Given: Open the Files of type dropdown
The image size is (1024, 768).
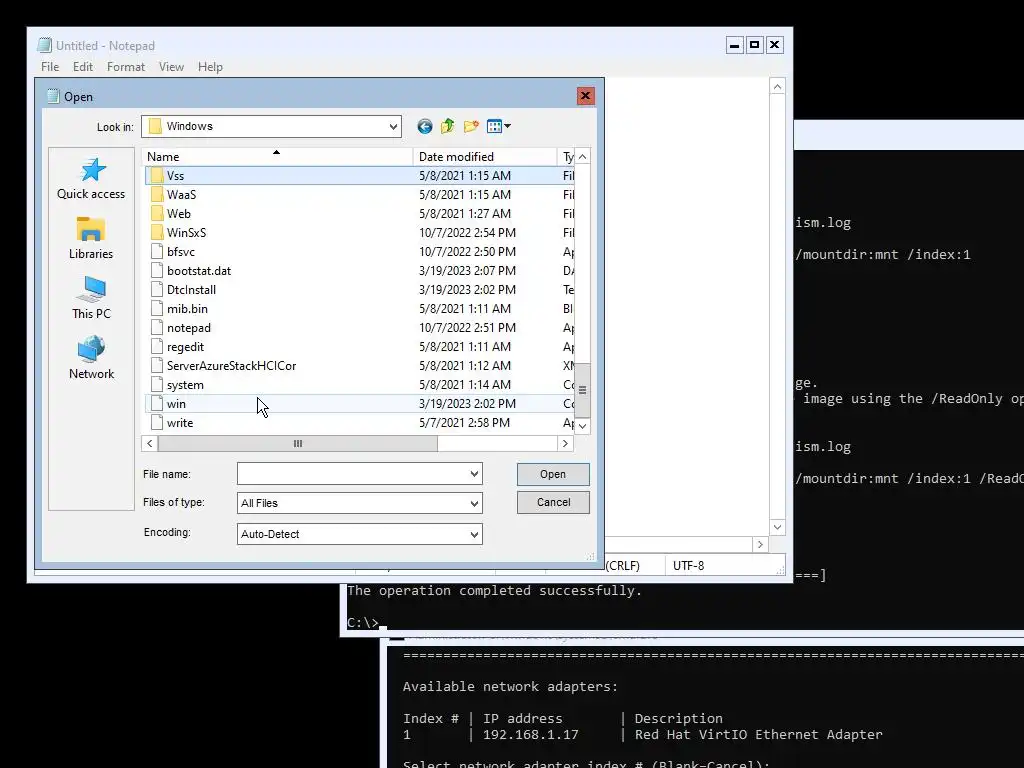Looking at the screenshot, I should 474,504.
